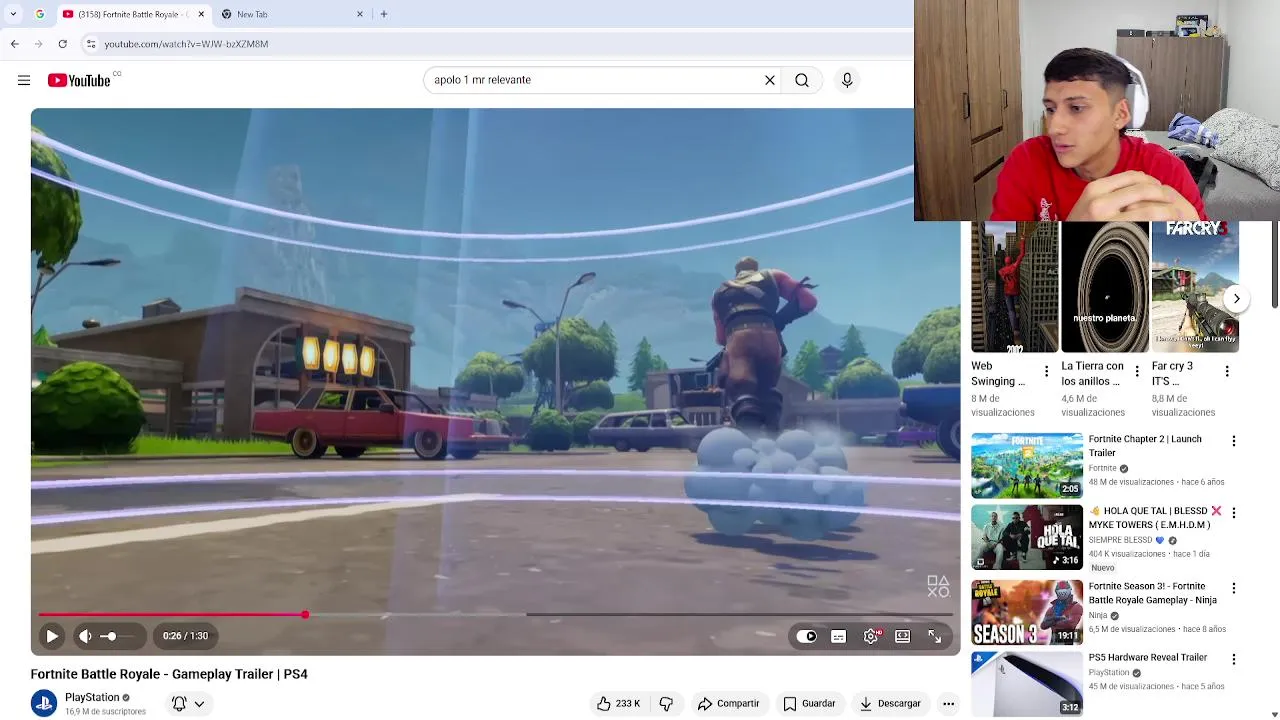
Task: Click SIEMPRE BLESSD channel name
Action: point(1121,540)
